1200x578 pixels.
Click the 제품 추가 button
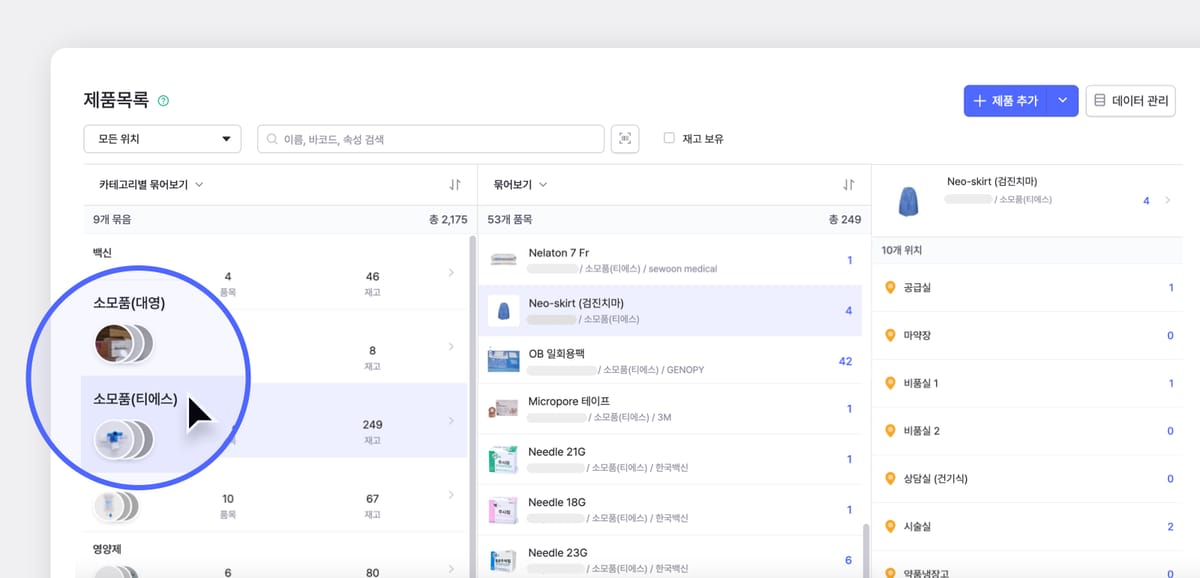1005,101
